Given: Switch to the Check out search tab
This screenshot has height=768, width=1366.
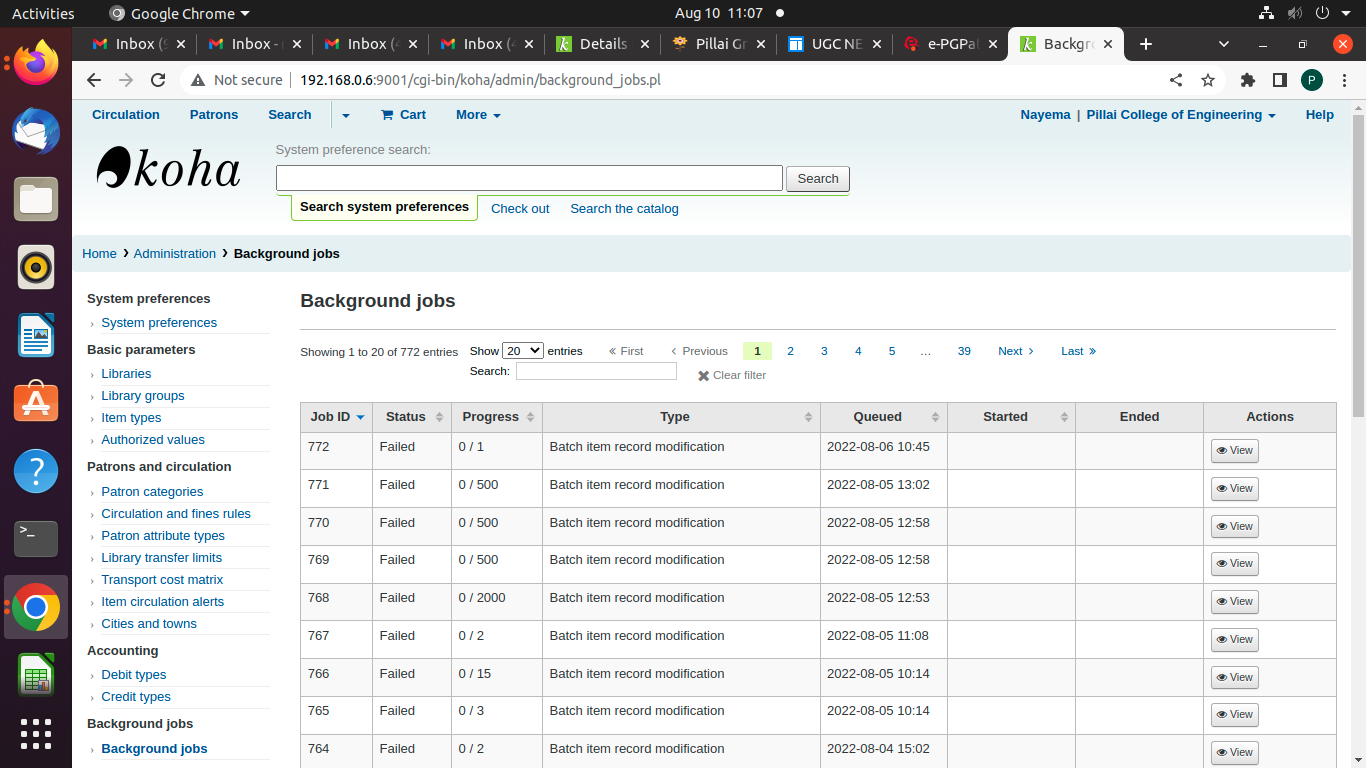Looking at the screenshot, I should tap(520, 209).
